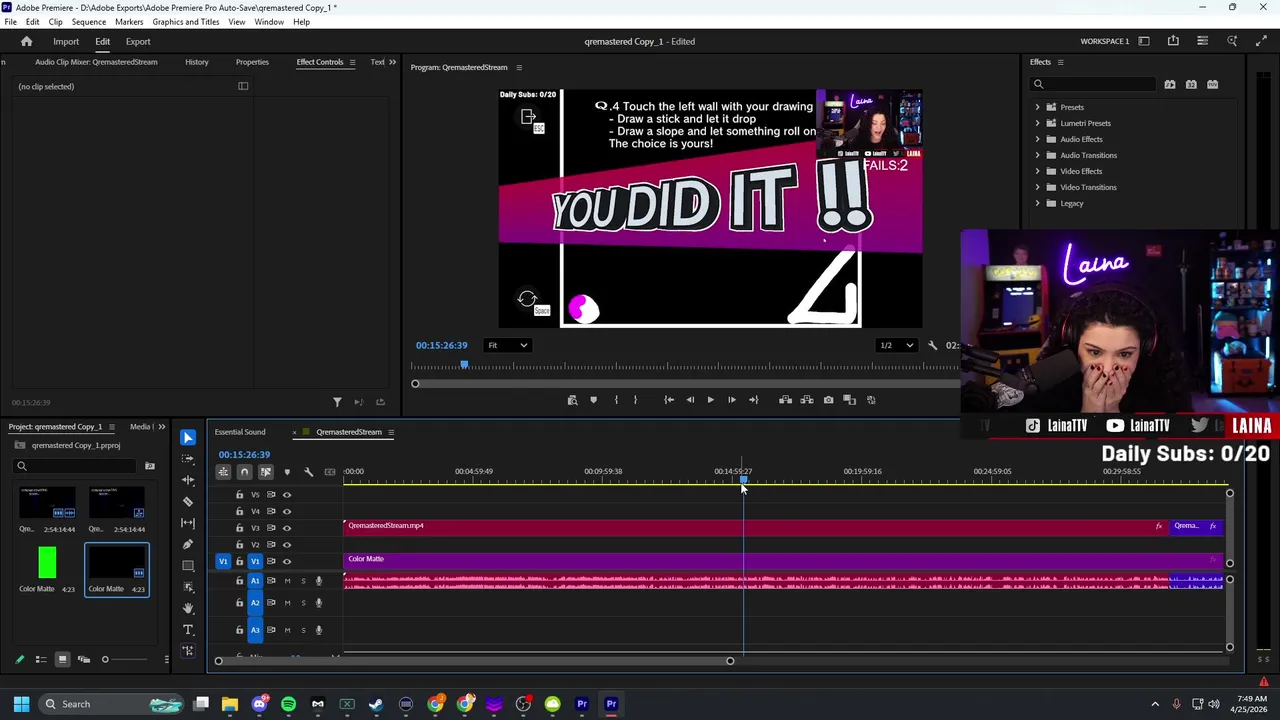Toggle Snap in timeline magnet button

pyautogui.click(x=244, y=472)
